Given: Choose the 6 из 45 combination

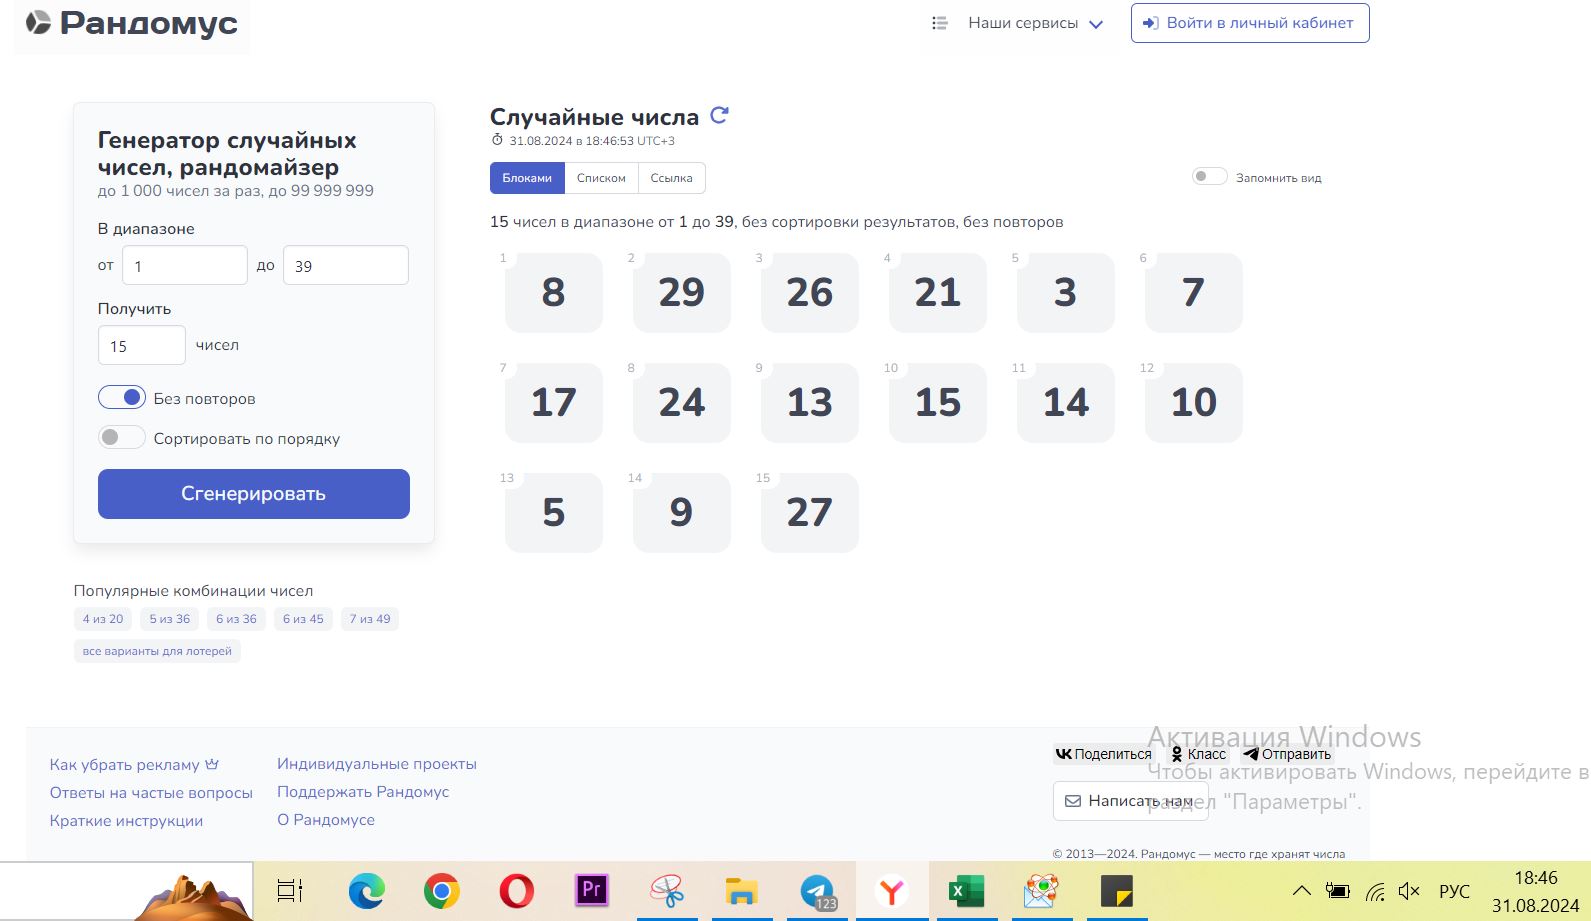Looking at the screenshot, I should 303,619.
